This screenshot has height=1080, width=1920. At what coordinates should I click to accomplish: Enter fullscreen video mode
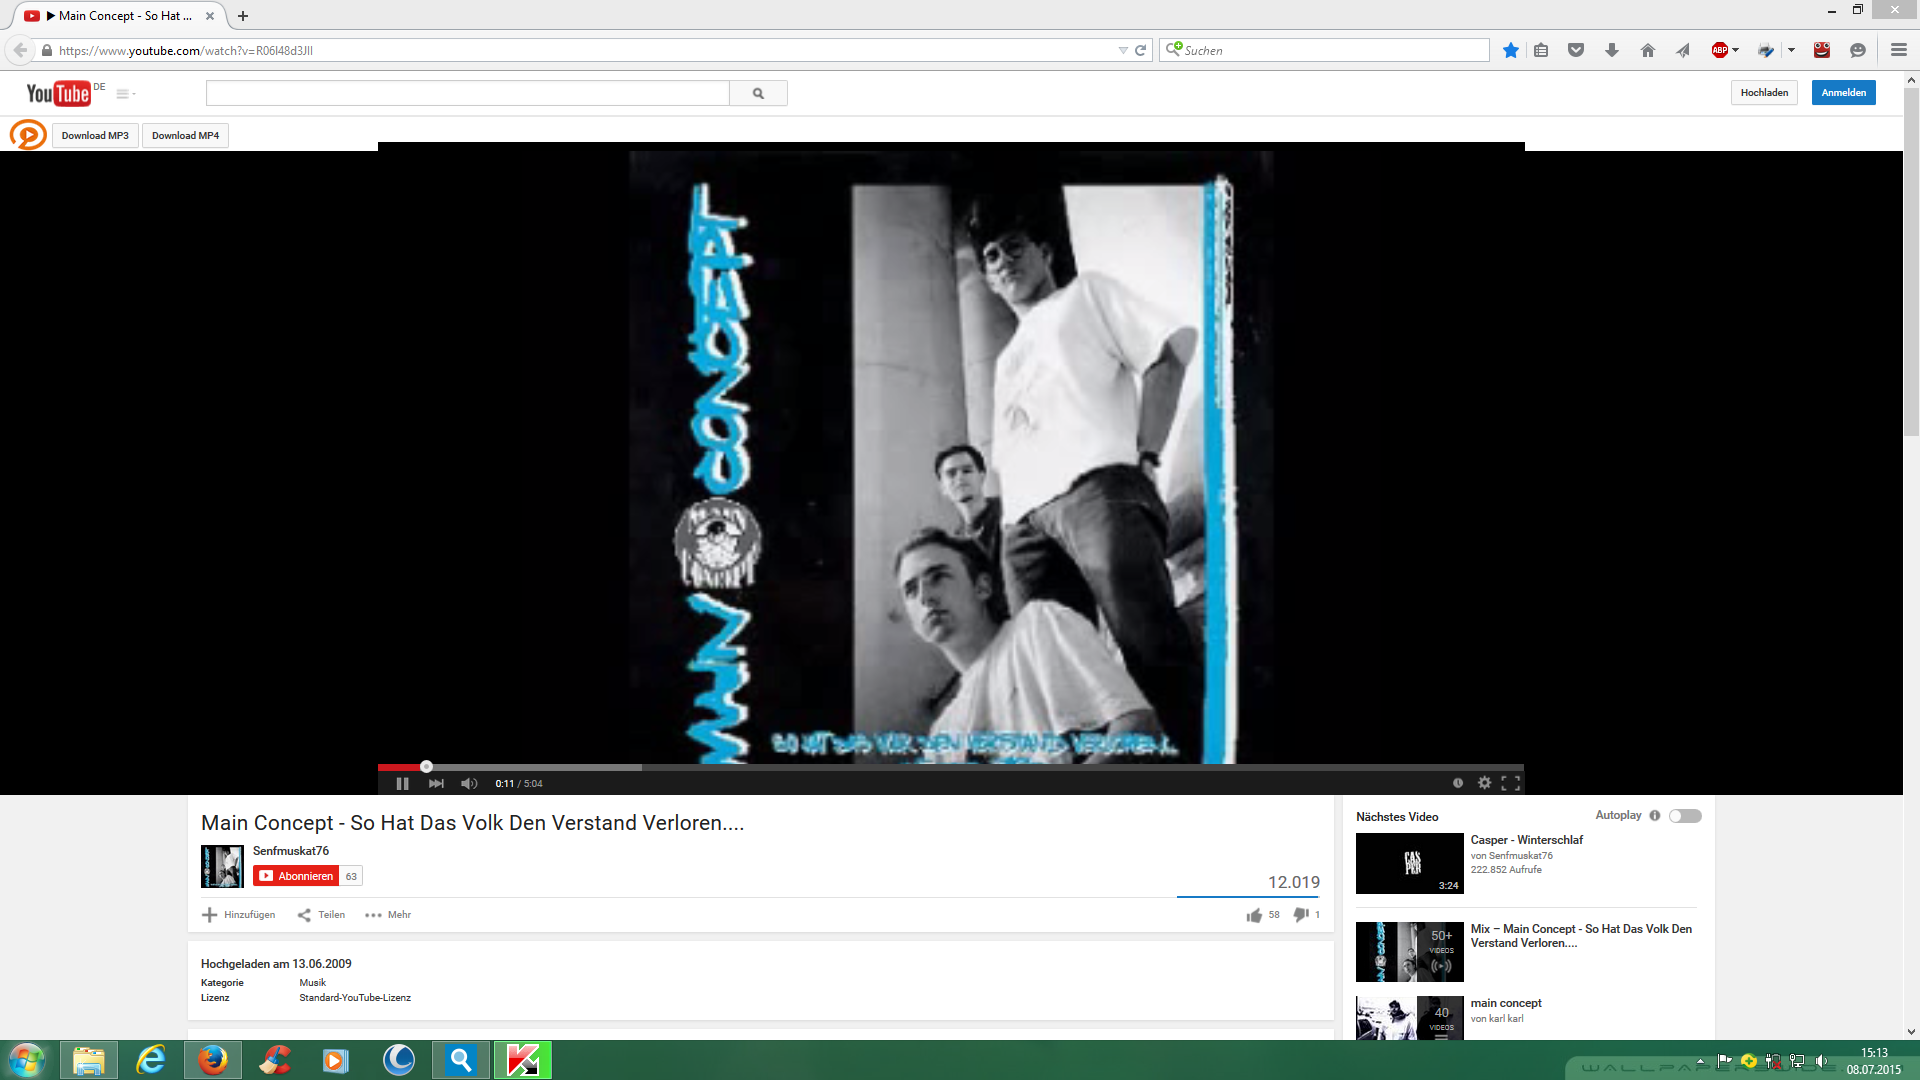pyautogui.click(x=1510, y=783)
